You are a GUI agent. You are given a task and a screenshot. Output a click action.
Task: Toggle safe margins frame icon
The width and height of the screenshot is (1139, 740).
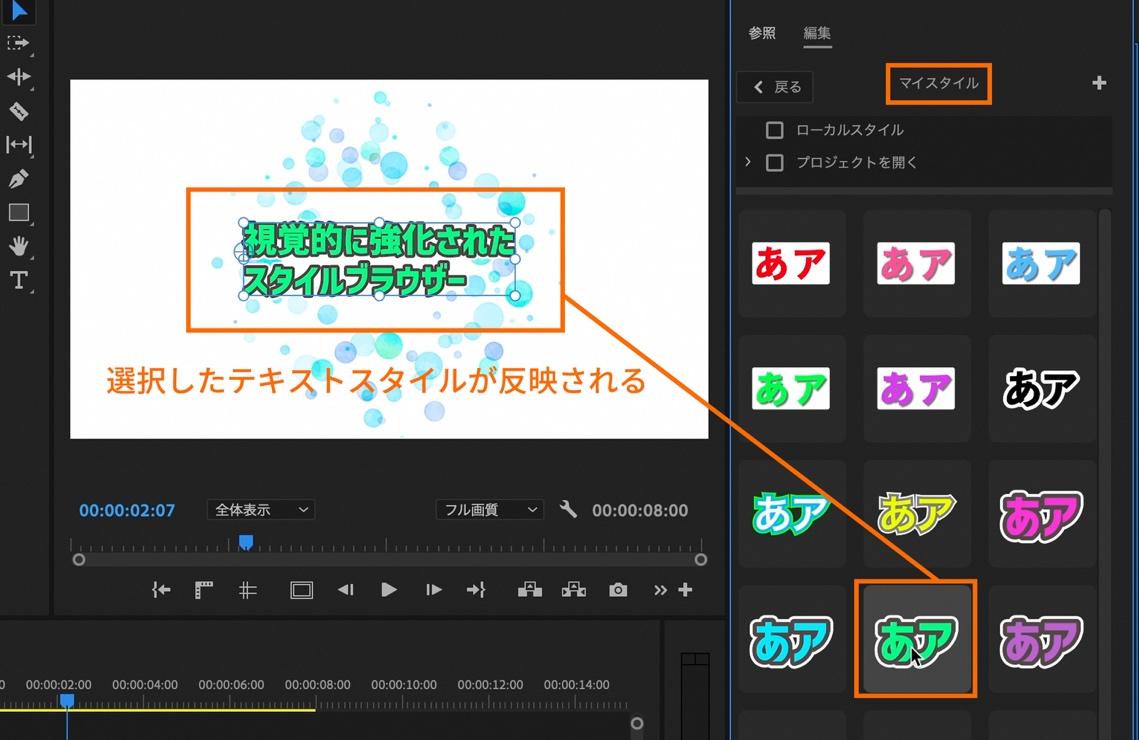coord(301,590)
